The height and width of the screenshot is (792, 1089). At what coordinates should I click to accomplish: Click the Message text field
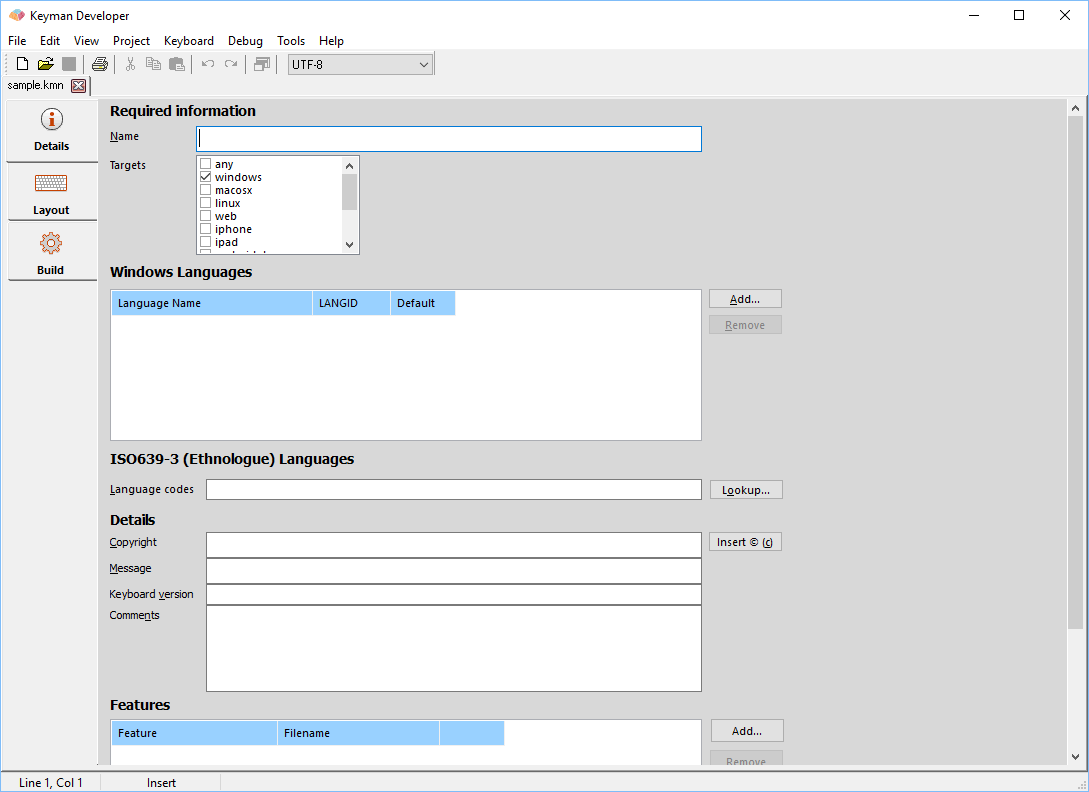tap(454, 571)
